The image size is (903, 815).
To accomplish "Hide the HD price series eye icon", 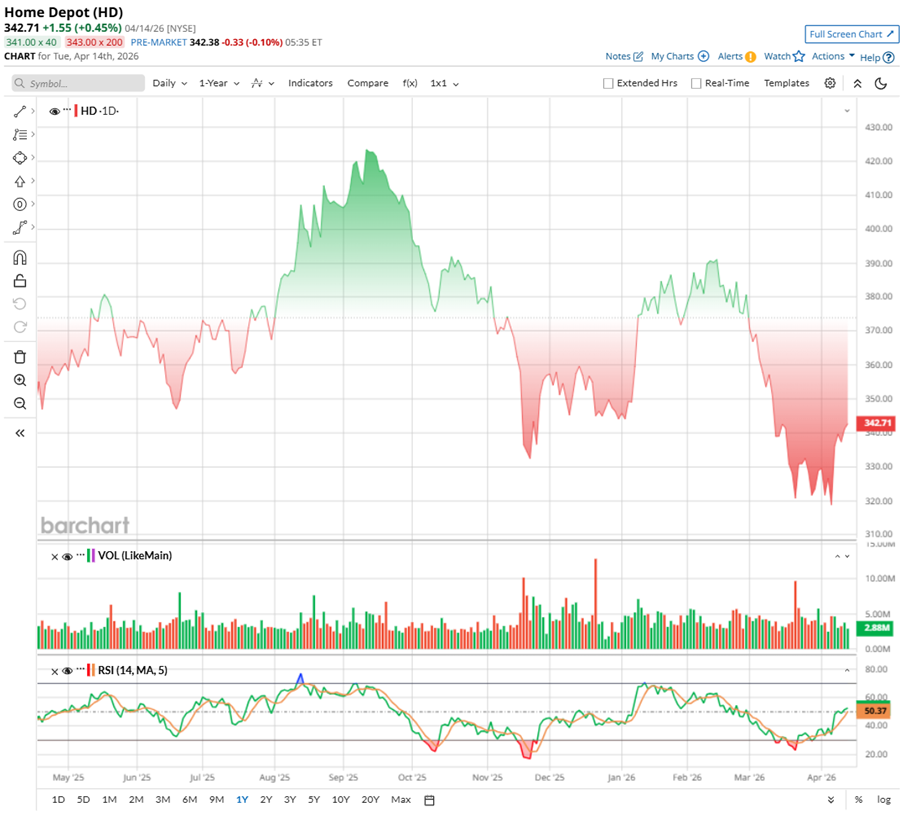I will 55,111.
